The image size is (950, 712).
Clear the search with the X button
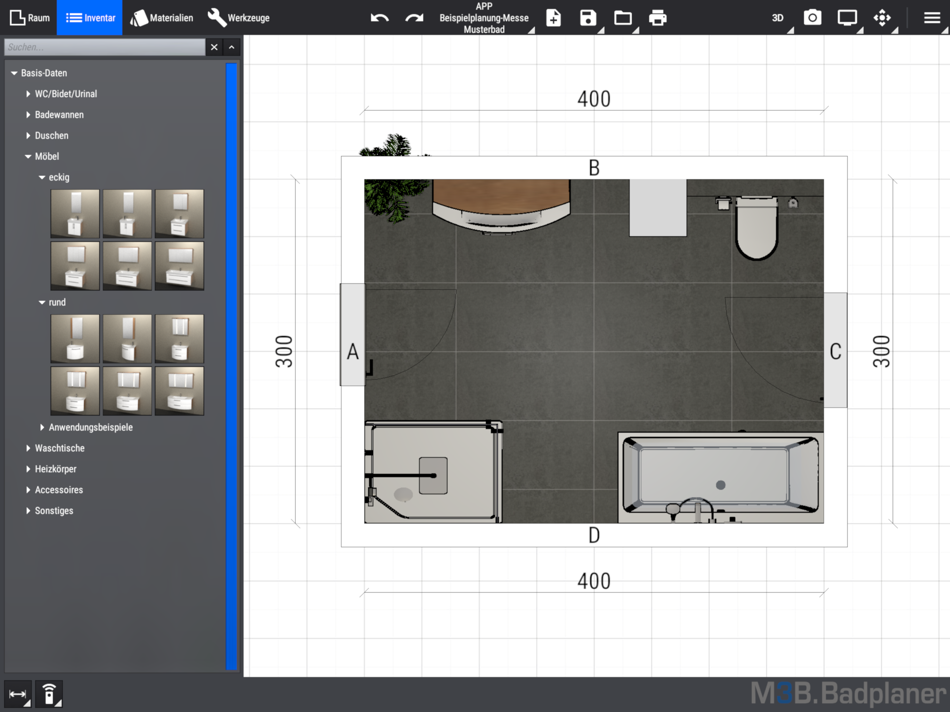[214, 47]
